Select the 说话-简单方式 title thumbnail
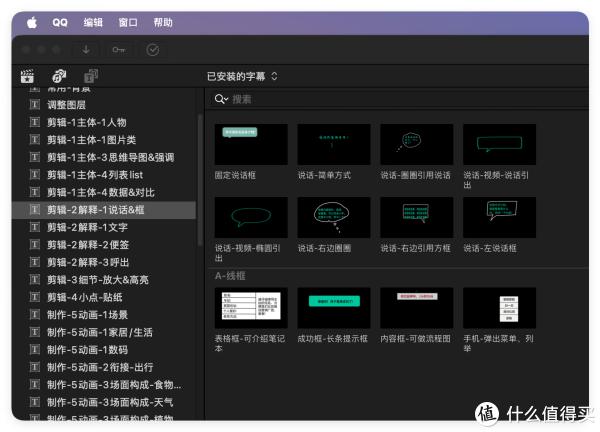 (x=334, y=144)
